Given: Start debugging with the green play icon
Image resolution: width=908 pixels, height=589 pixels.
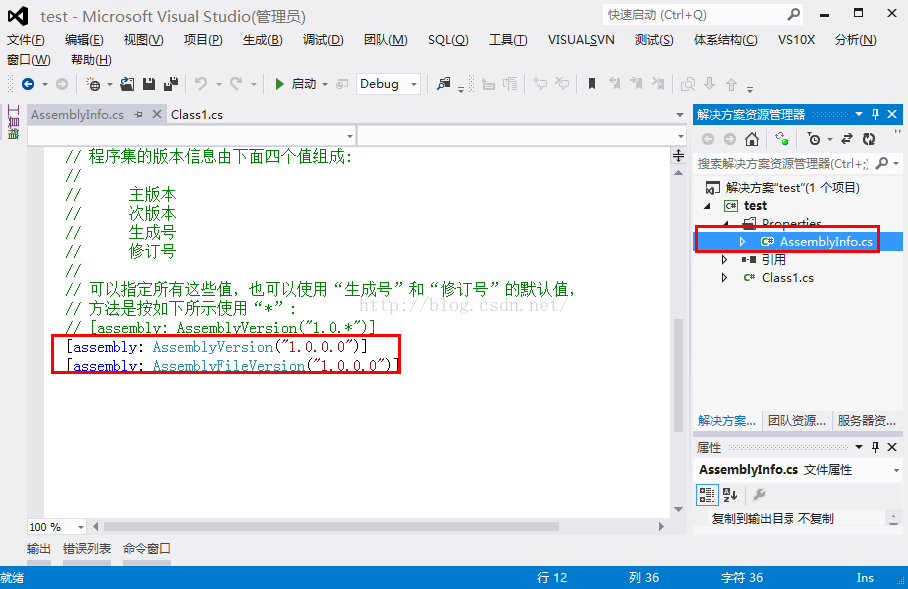Looking at the screenshot, I should tap(279, 85).
